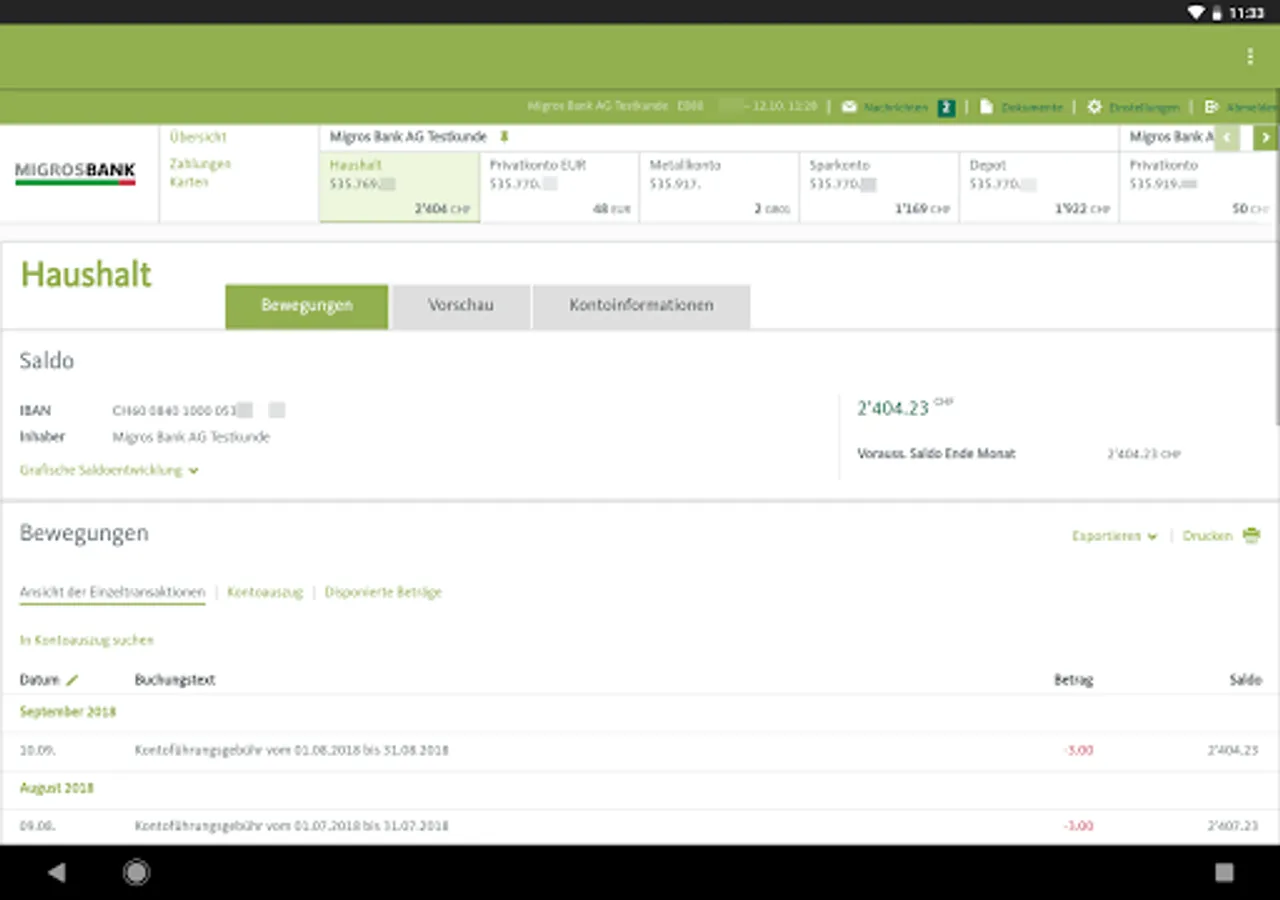
Task: Click the August 2018 group heading
Action: coord(57,788)
